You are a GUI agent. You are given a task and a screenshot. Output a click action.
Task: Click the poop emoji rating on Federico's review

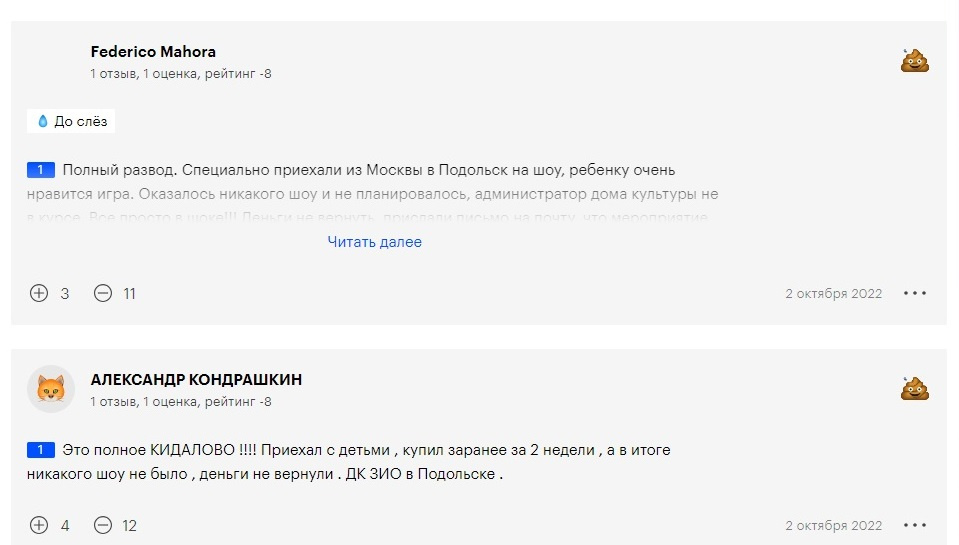click(914, 60)
